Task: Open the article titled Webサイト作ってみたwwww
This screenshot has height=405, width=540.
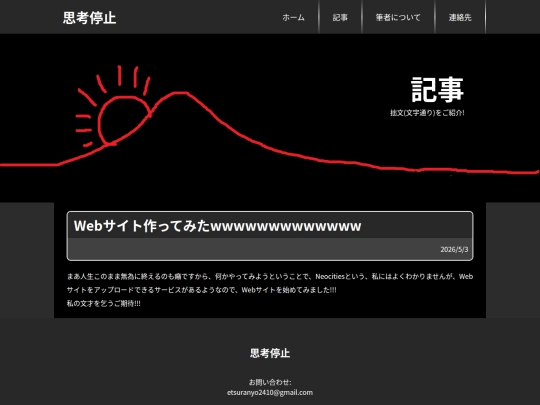Action: coord(217,226)
